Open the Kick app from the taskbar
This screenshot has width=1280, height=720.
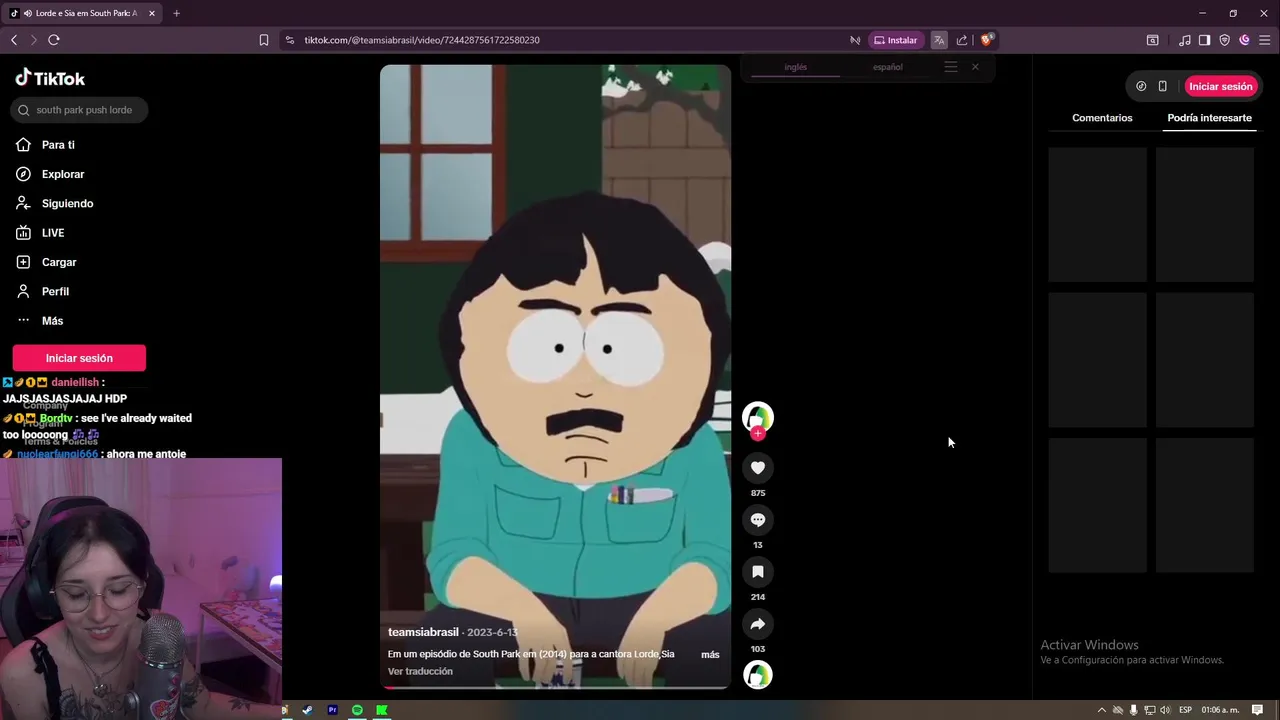click(x=382, y=710)
